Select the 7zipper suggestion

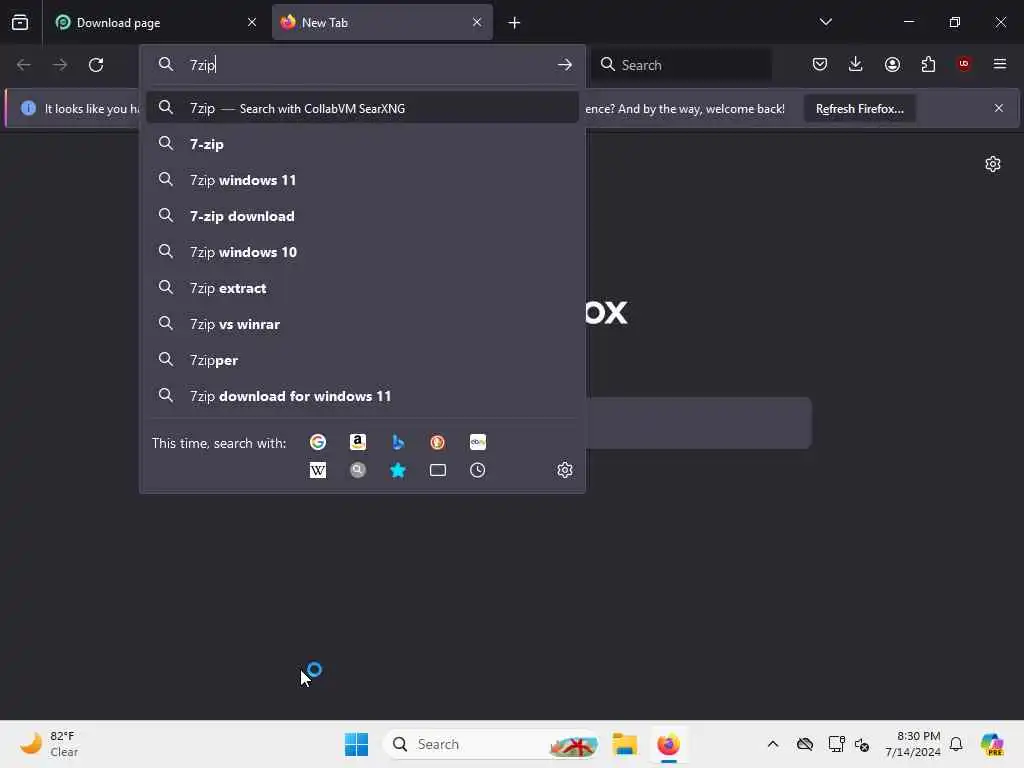362,360
